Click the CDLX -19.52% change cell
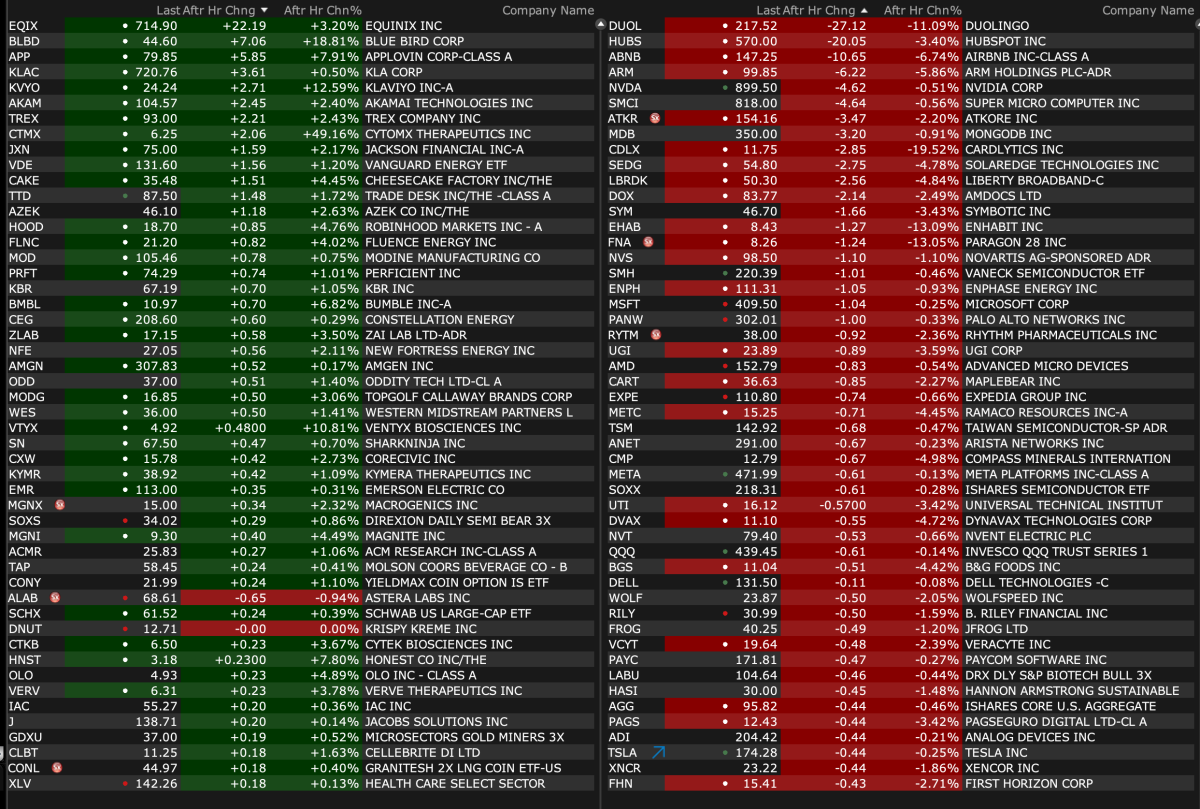The width and height of the screenshot is (1200, 809). tap(928, 149)
